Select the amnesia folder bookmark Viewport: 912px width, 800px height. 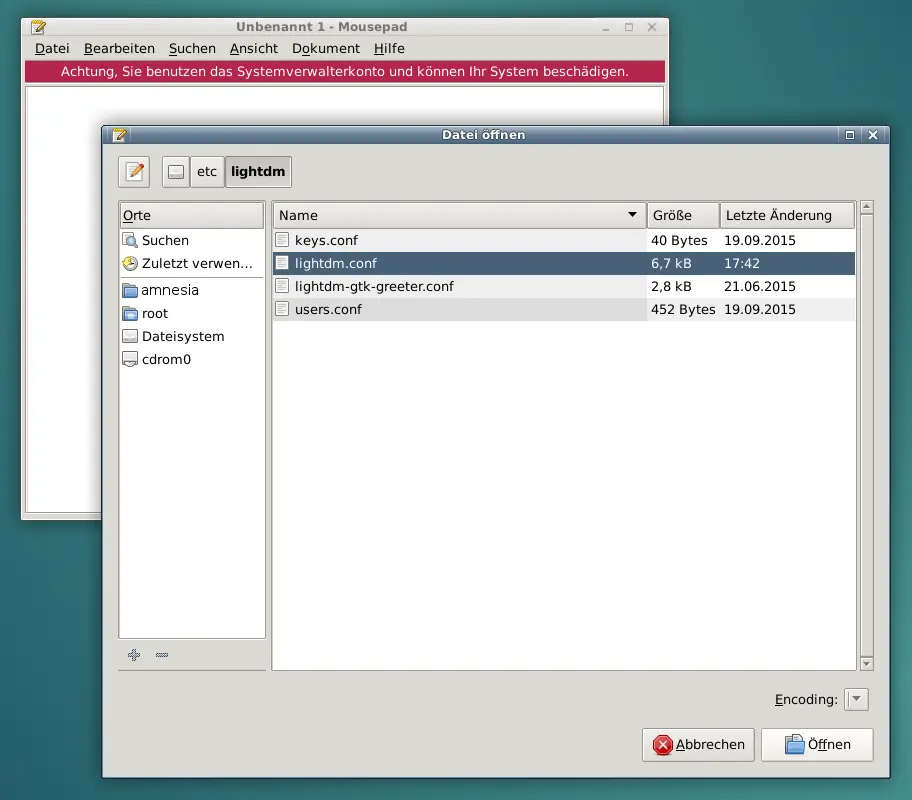(169, 290)
